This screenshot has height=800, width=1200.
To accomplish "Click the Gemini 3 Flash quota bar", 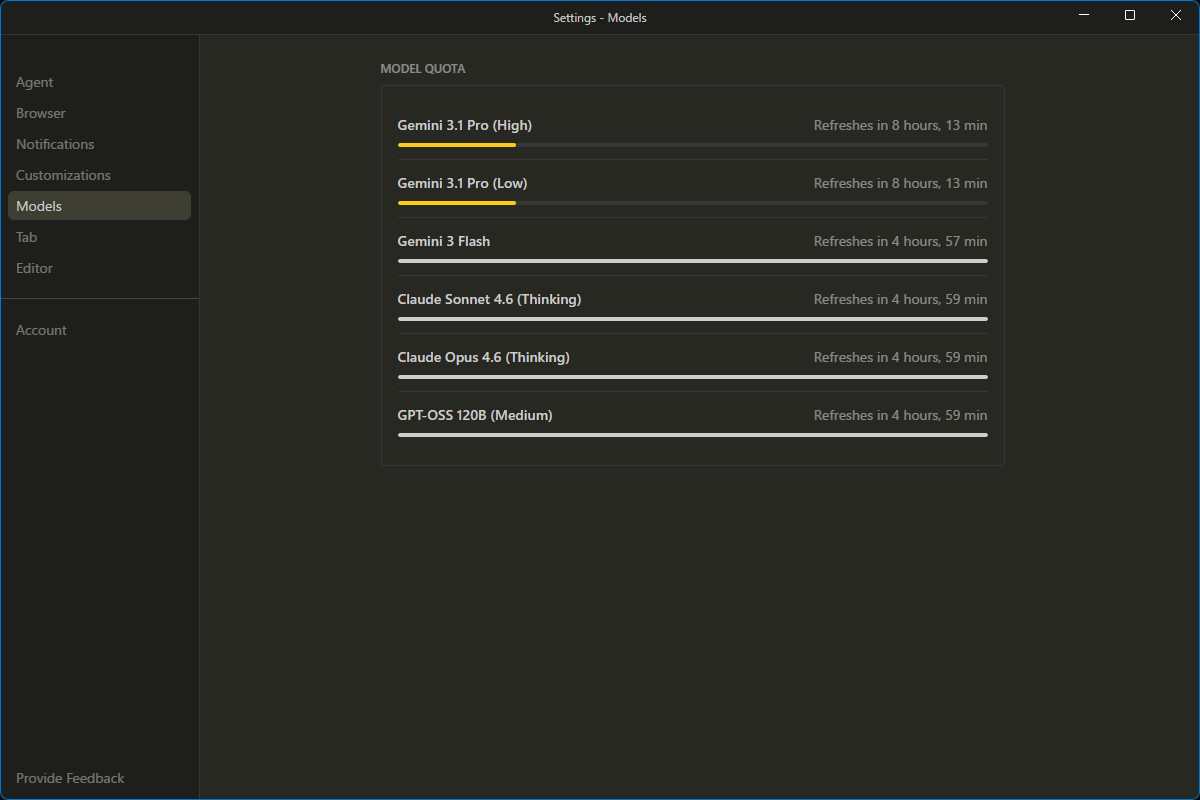I will [x=692, y=261].
